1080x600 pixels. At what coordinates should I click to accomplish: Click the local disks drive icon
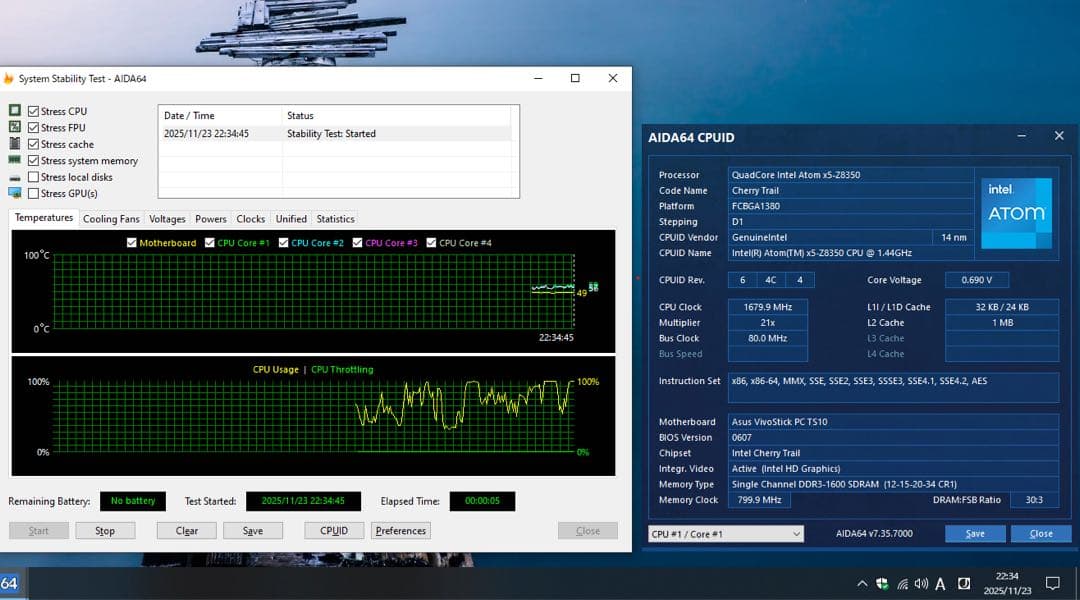tap(14, 178)
